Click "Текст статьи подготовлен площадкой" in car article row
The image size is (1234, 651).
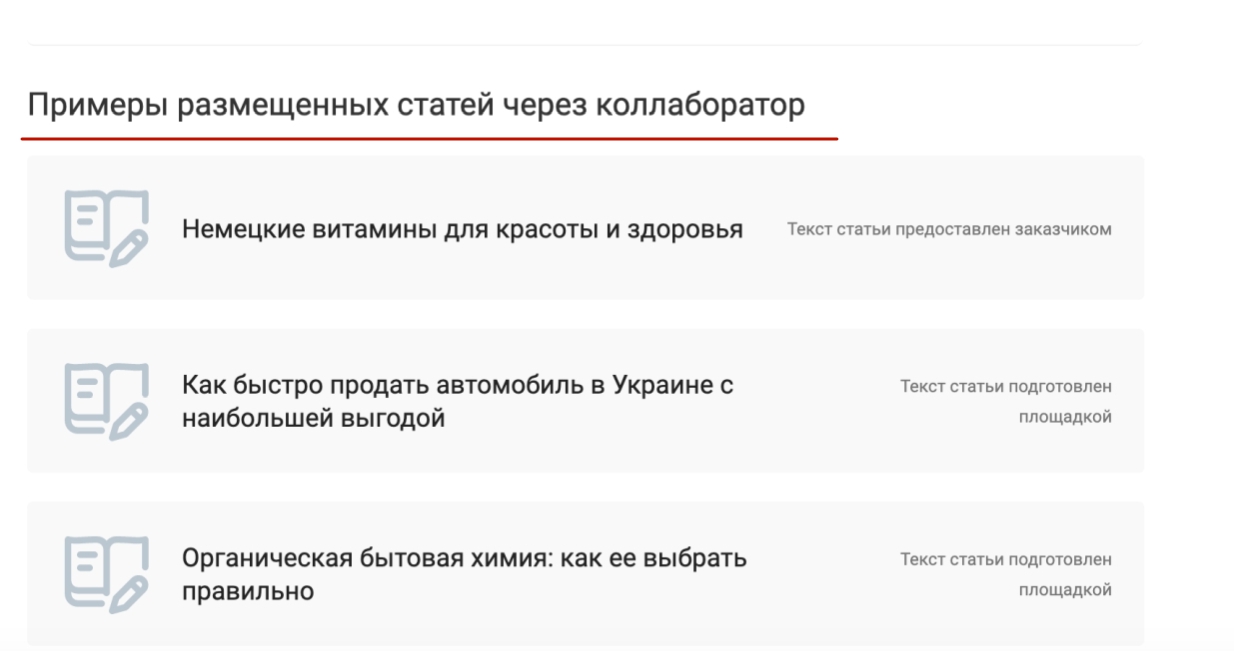tap(1006, 401)
